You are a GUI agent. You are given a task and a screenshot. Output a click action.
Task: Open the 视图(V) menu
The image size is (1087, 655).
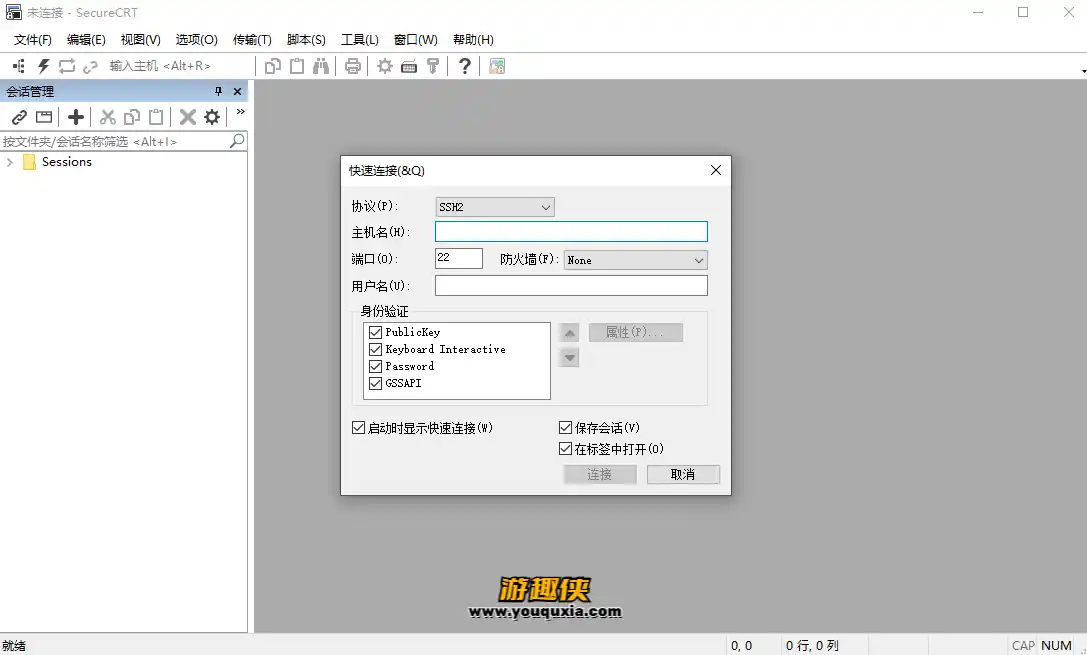(141, 40)
